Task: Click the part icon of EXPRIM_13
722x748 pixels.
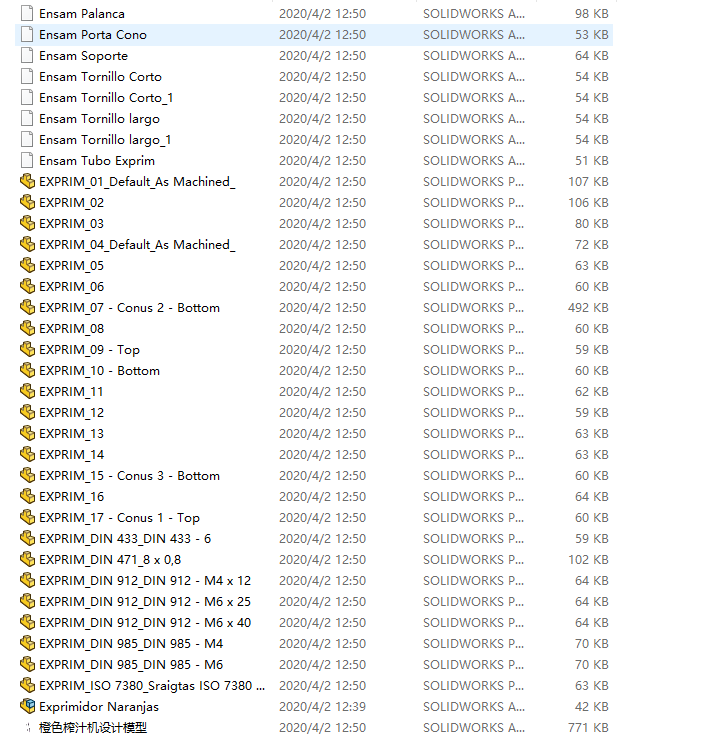Action: [x=27, y=433]
